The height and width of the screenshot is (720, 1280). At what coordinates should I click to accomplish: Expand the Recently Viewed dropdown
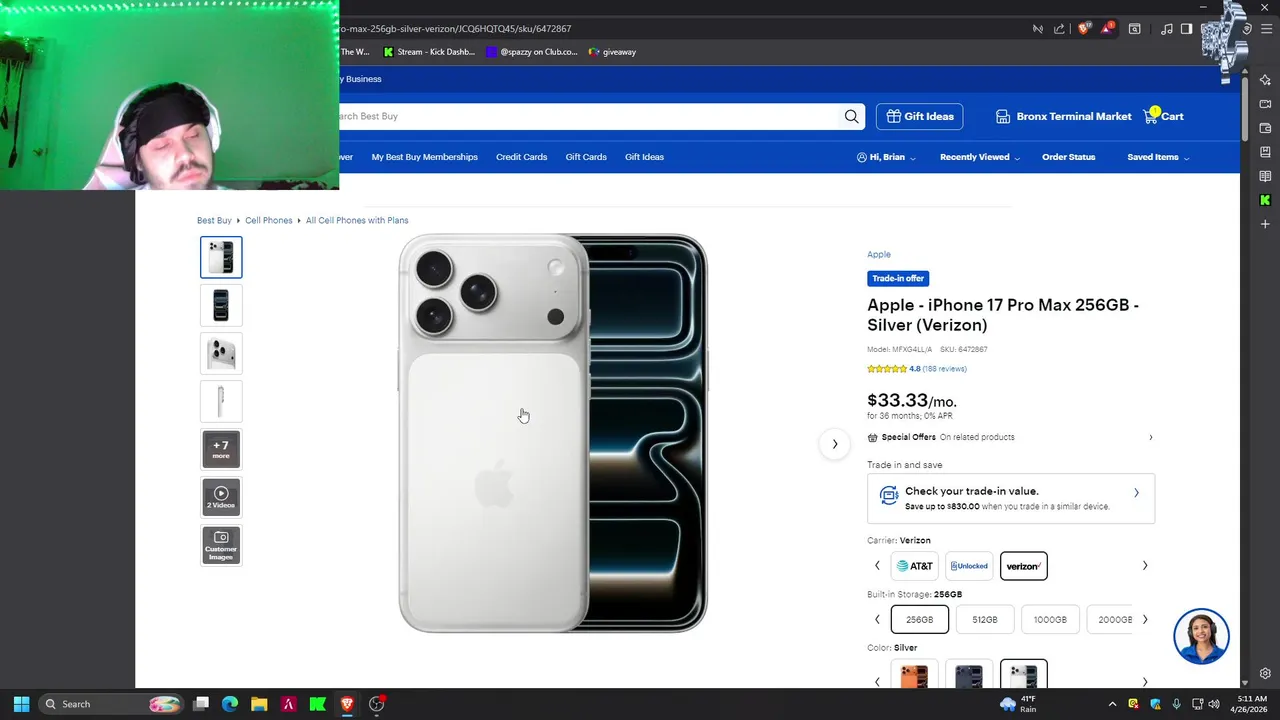coord(980,157)
